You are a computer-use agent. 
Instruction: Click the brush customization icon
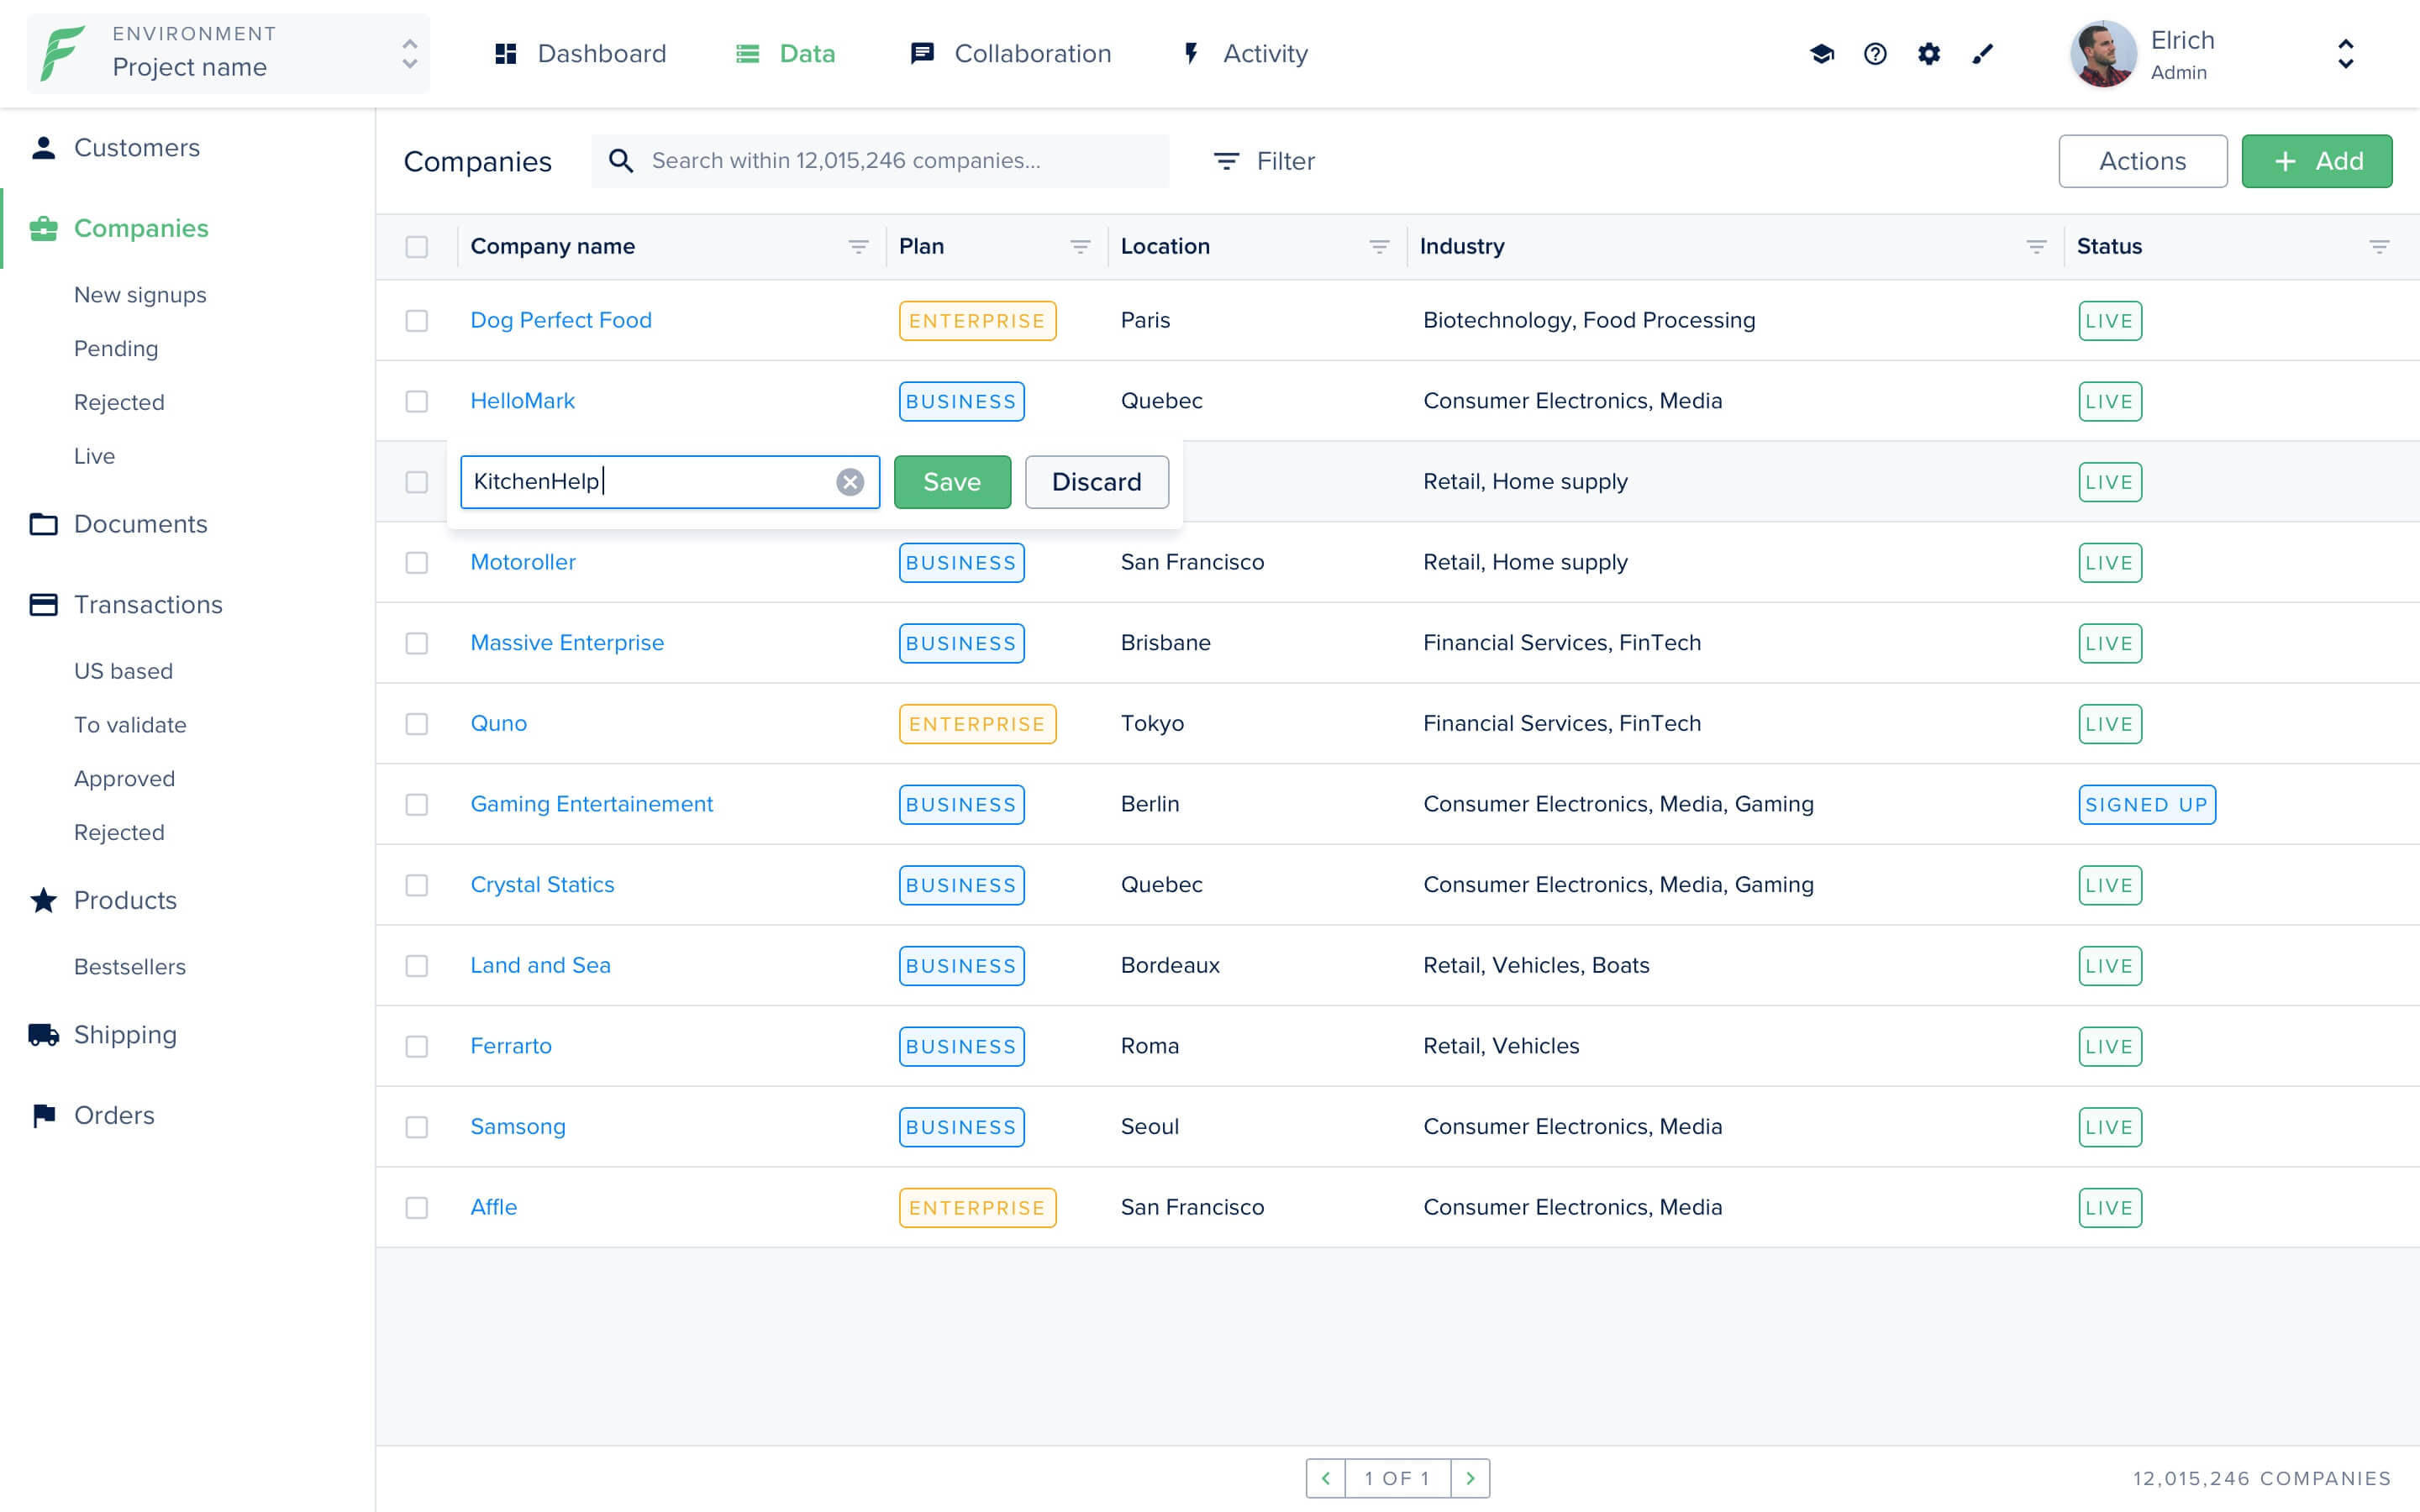coord(1982,54)
